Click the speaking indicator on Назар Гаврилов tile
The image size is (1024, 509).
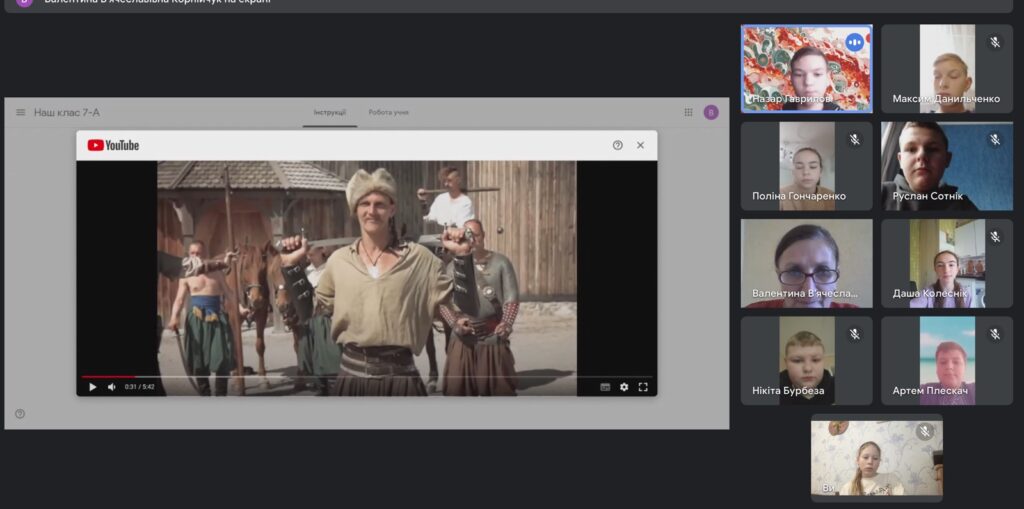pyautogui.click(x=854, y=43)
